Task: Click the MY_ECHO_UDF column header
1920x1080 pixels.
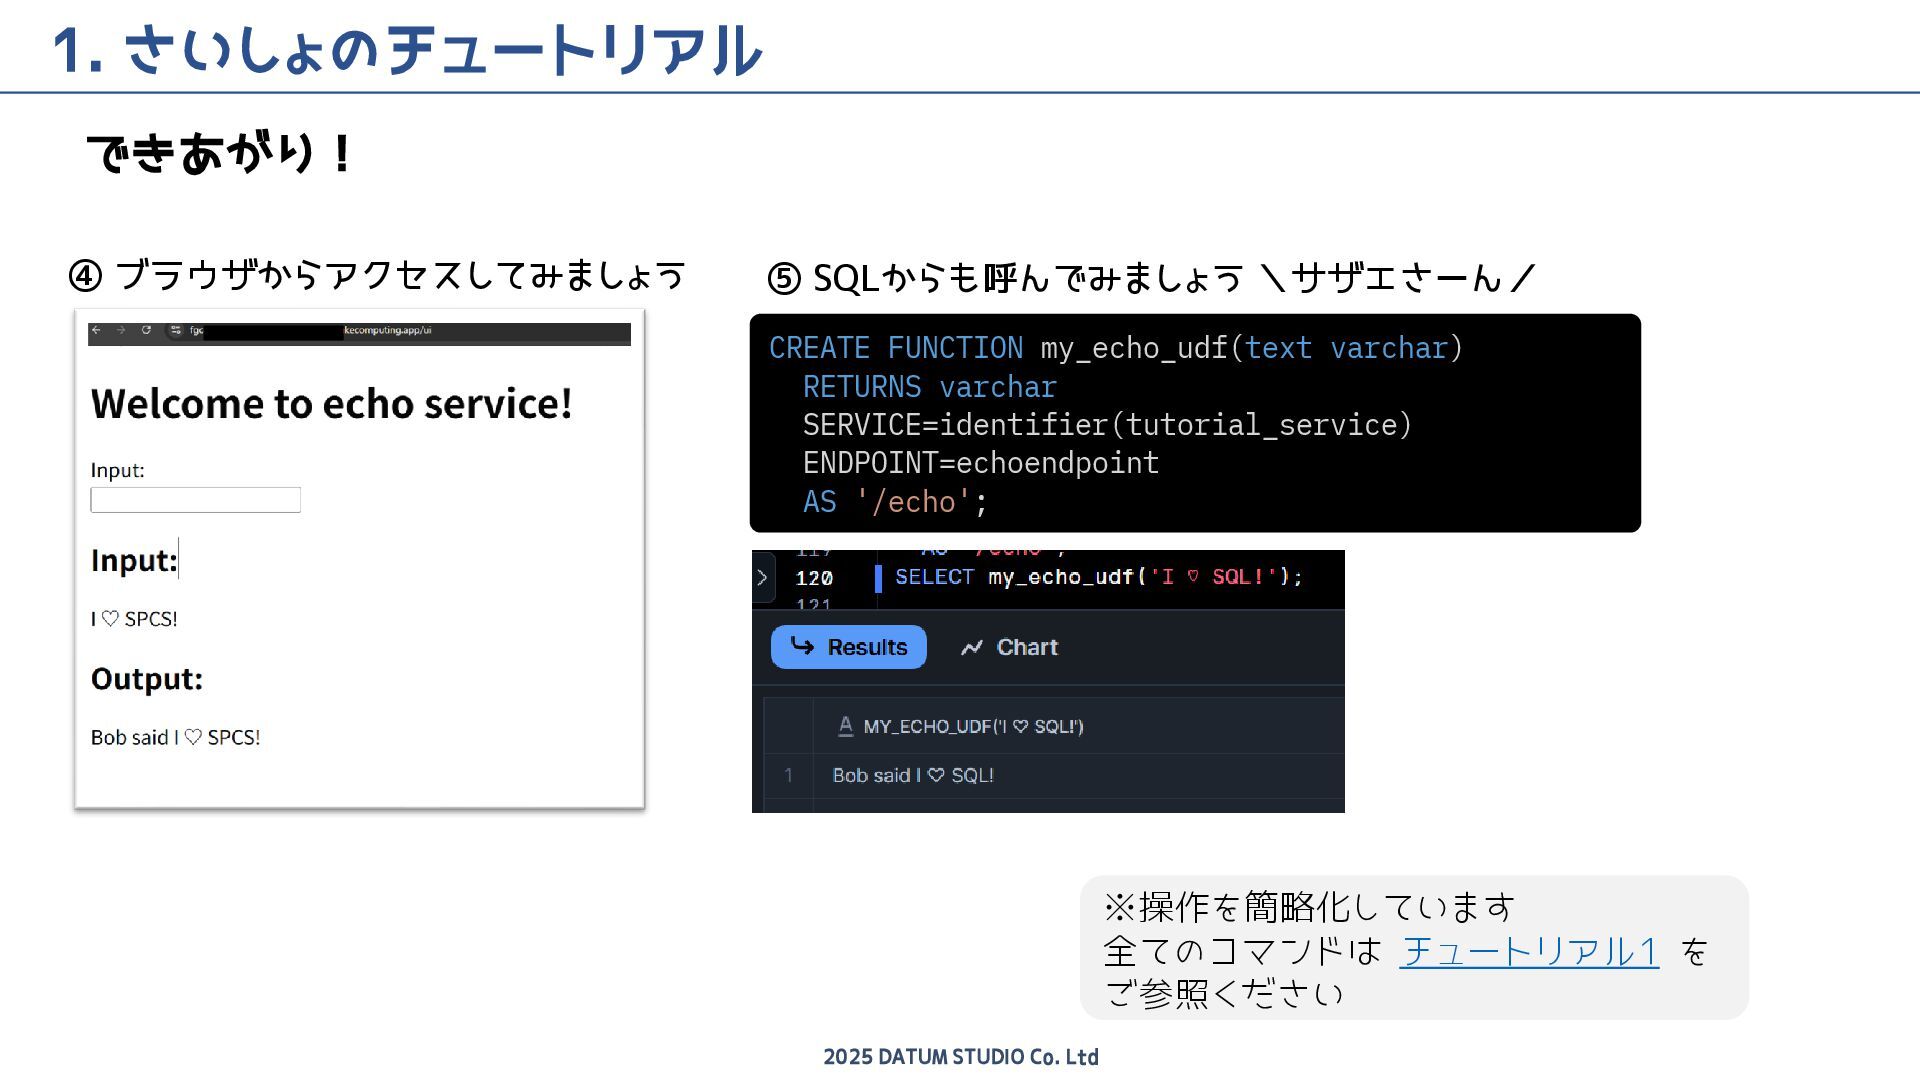Action: coord(972,726)
